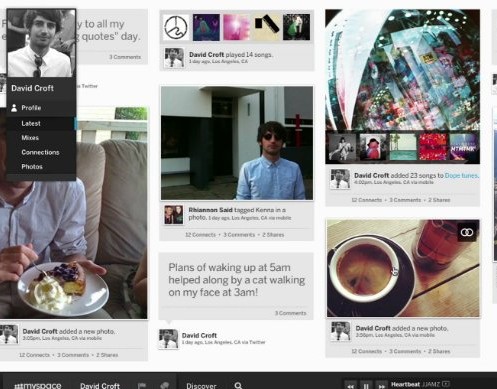Viewport: 497px width, 389px height.
Task: Open the black-and-white mix thumbnail with the figure
Action: pos(342,147)
